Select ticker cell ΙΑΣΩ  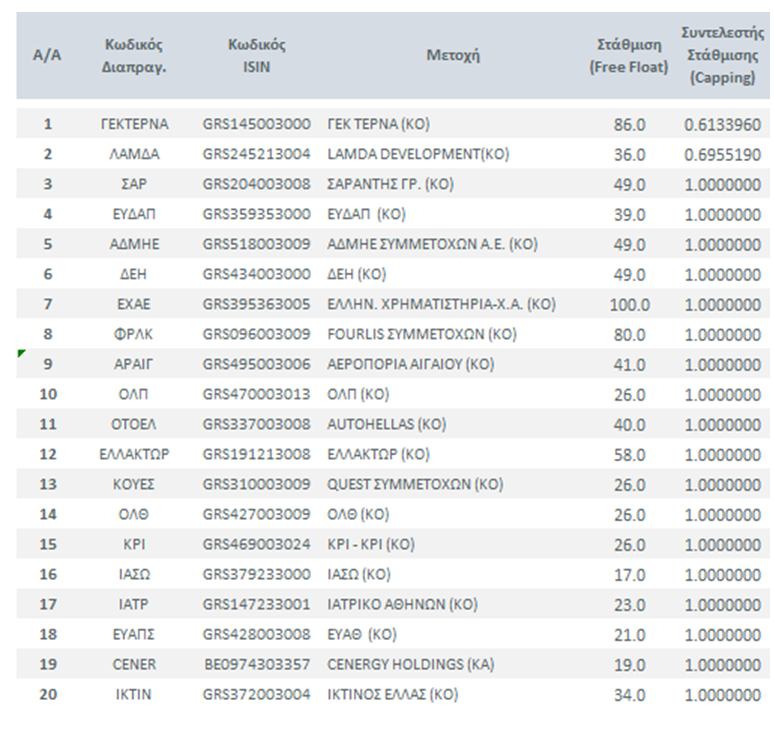(134, 575)
